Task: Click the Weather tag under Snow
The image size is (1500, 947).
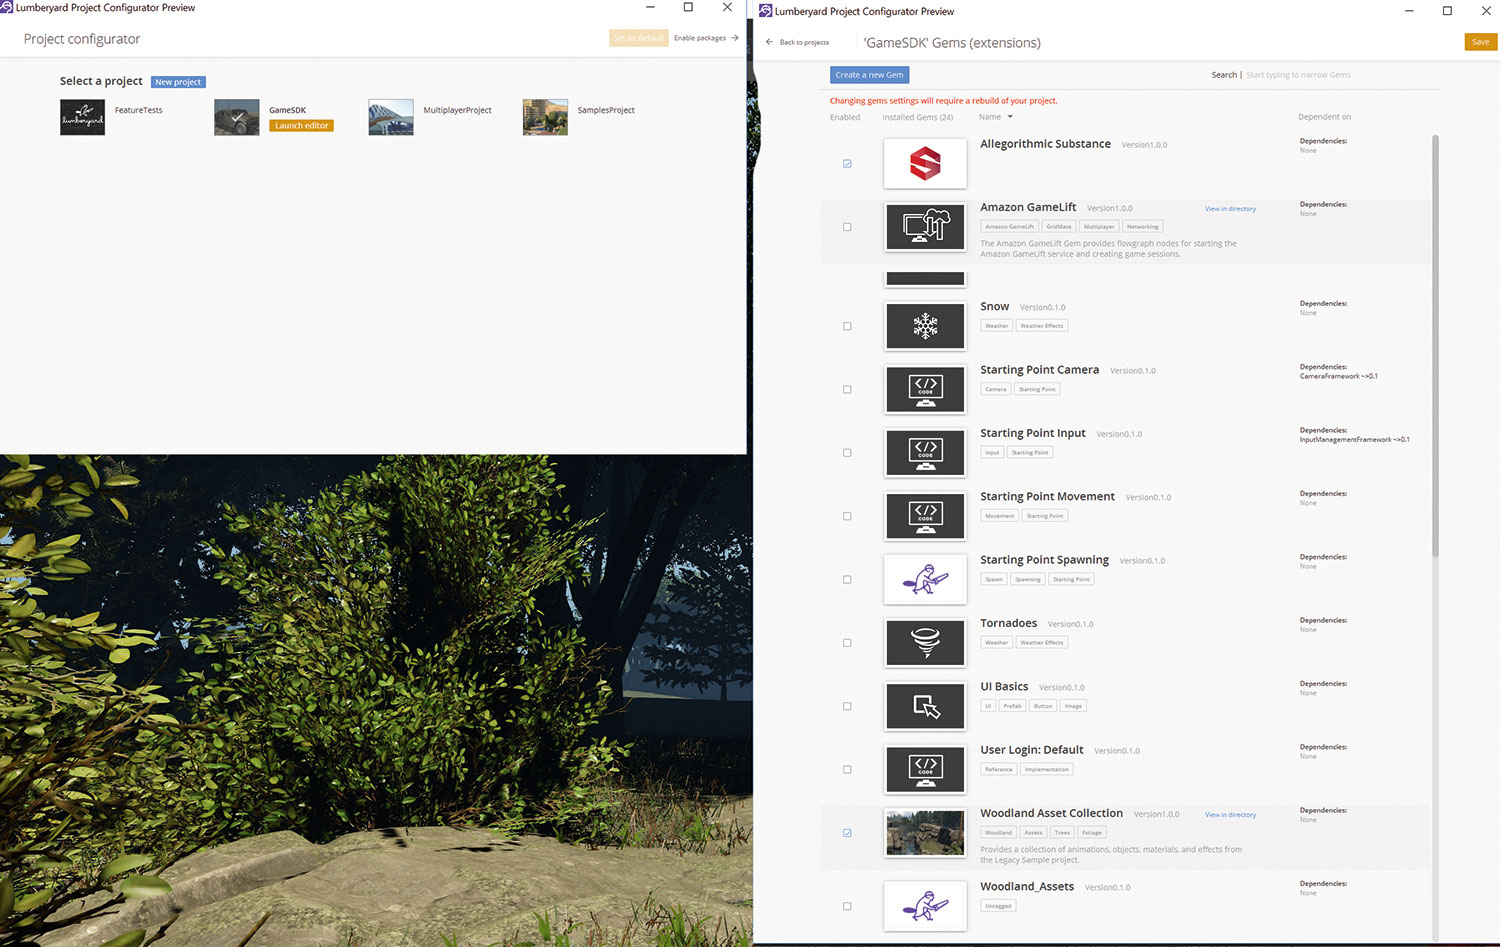Action: [996, 326]
